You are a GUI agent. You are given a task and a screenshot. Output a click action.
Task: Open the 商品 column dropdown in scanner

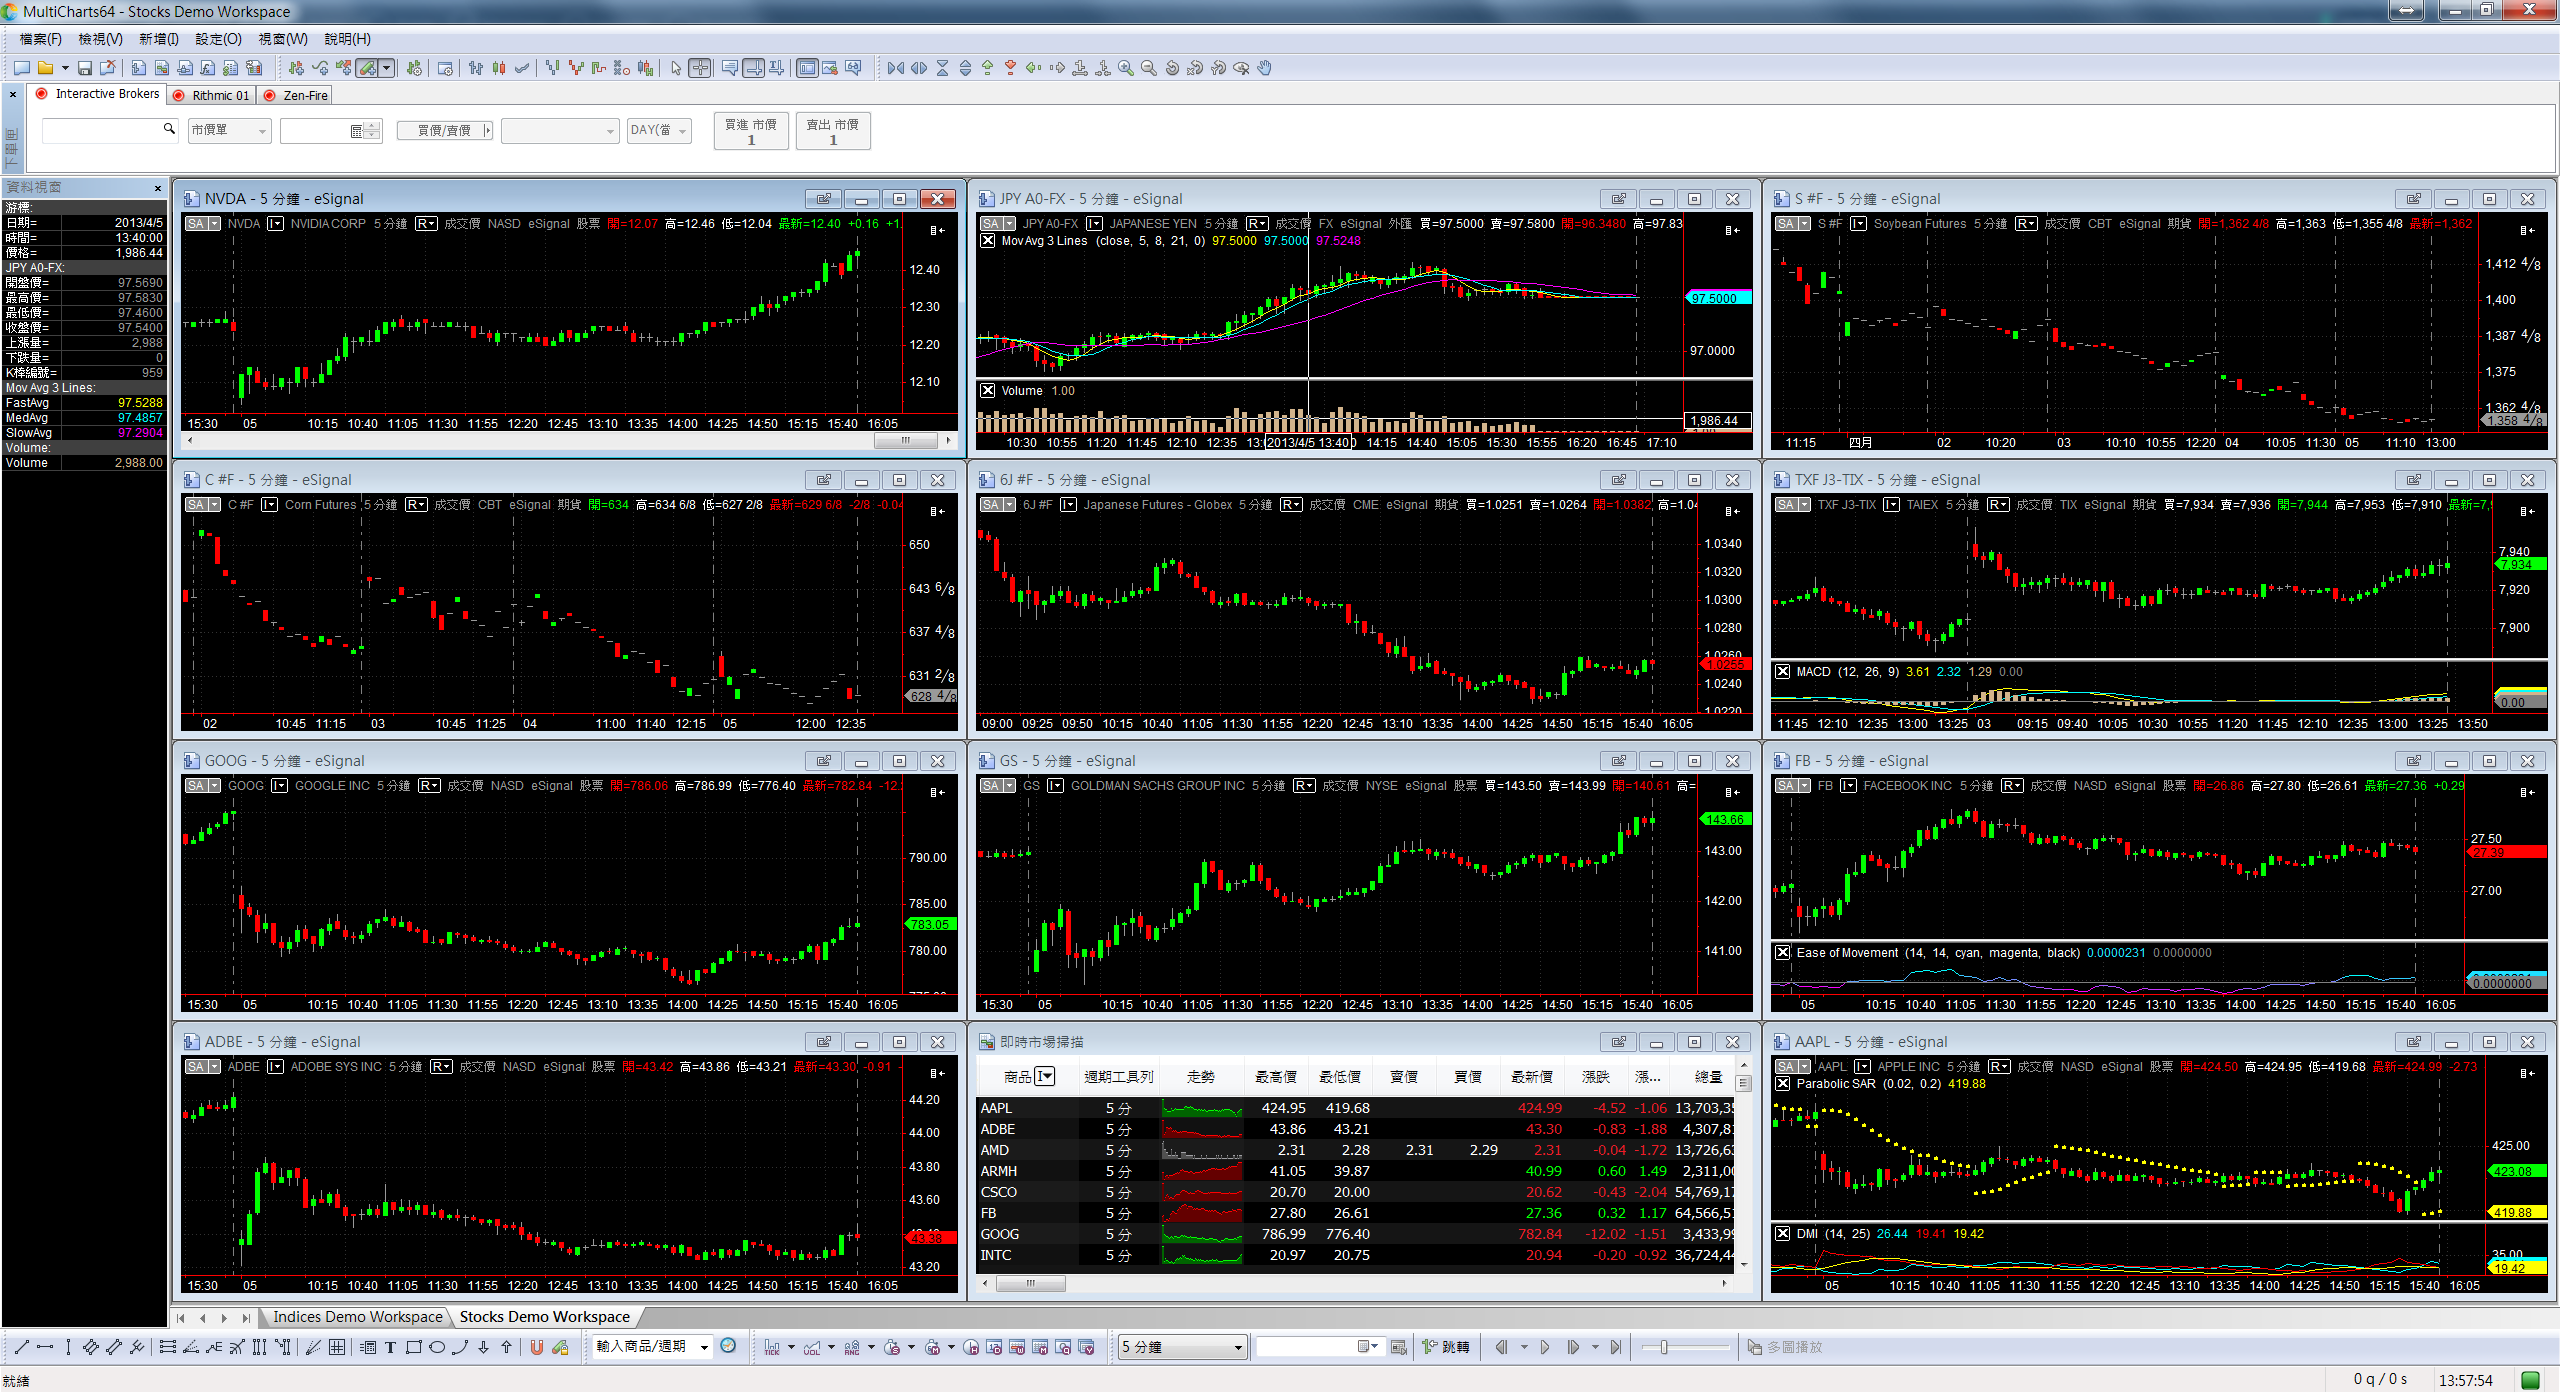[1045, 1077]
